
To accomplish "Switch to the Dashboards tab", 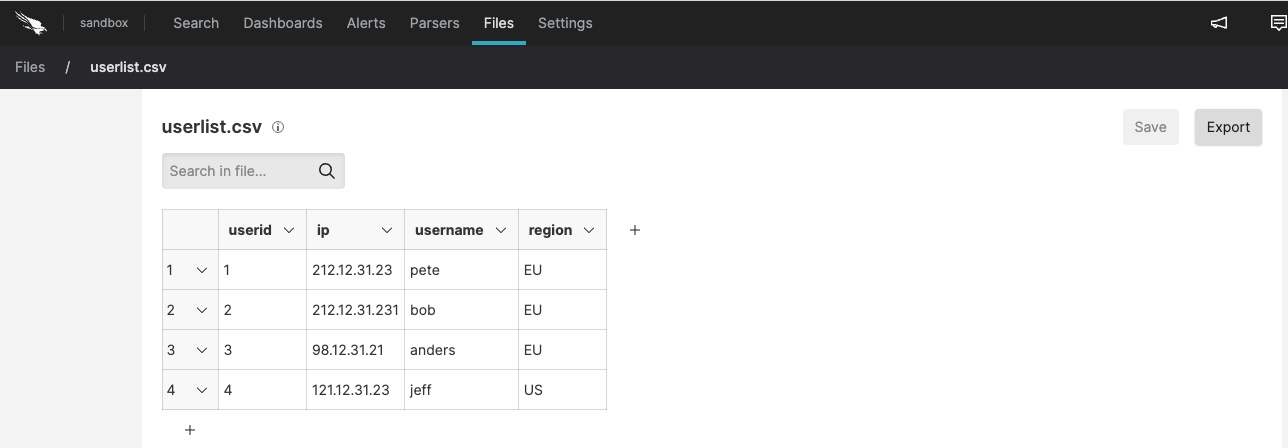I will click(x=283, y=23).
